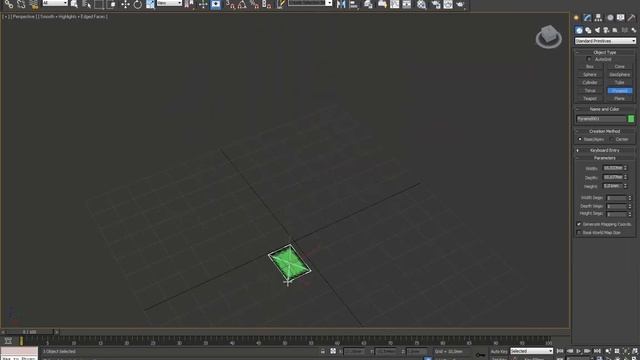Click the ViewCube in the viewport
Screen dimensions: 640x360
tap(549, 36)
